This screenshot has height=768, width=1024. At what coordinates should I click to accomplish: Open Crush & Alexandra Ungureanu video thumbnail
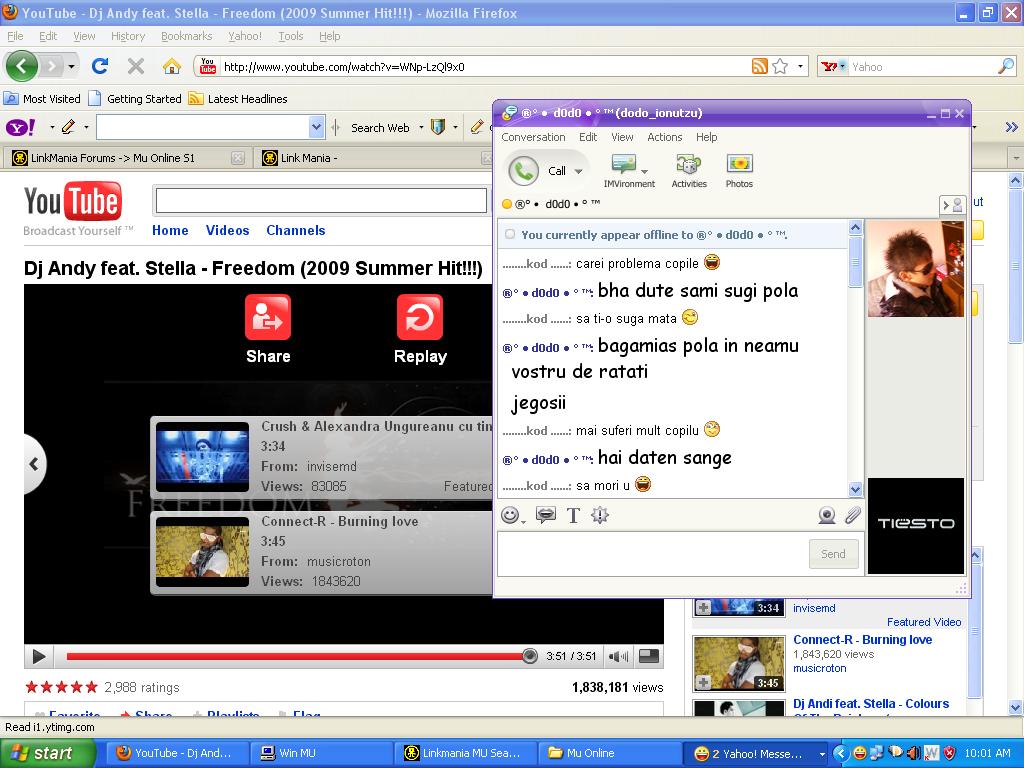click(x=202, y=456)
